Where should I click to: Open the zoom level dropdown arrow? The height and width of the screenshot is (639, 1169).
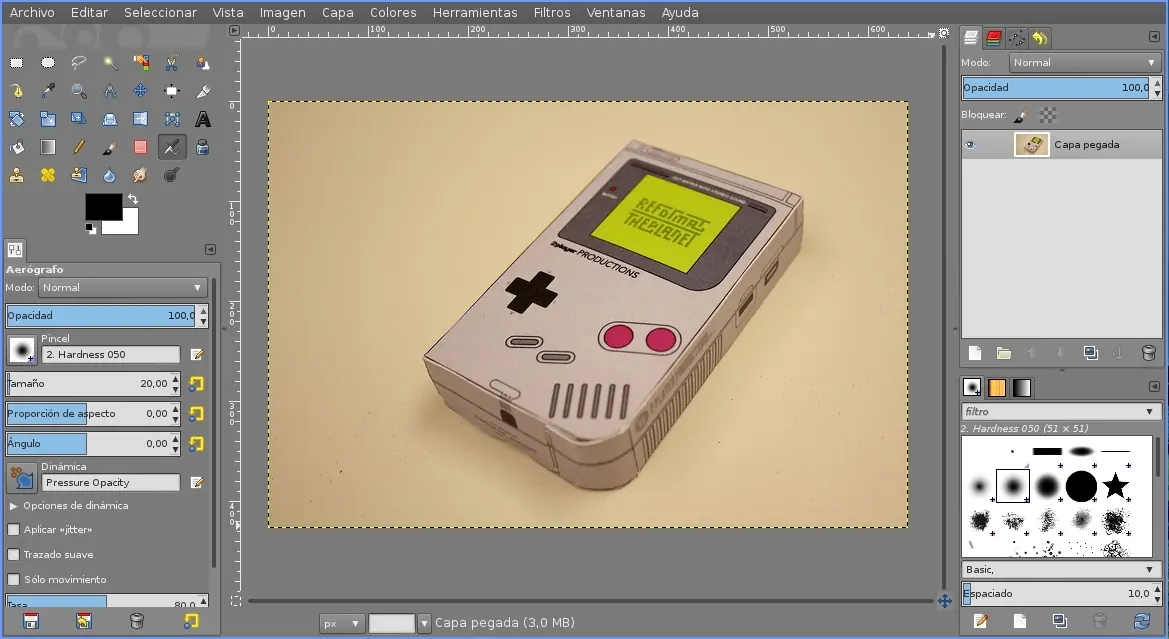[x=424, y=623]
